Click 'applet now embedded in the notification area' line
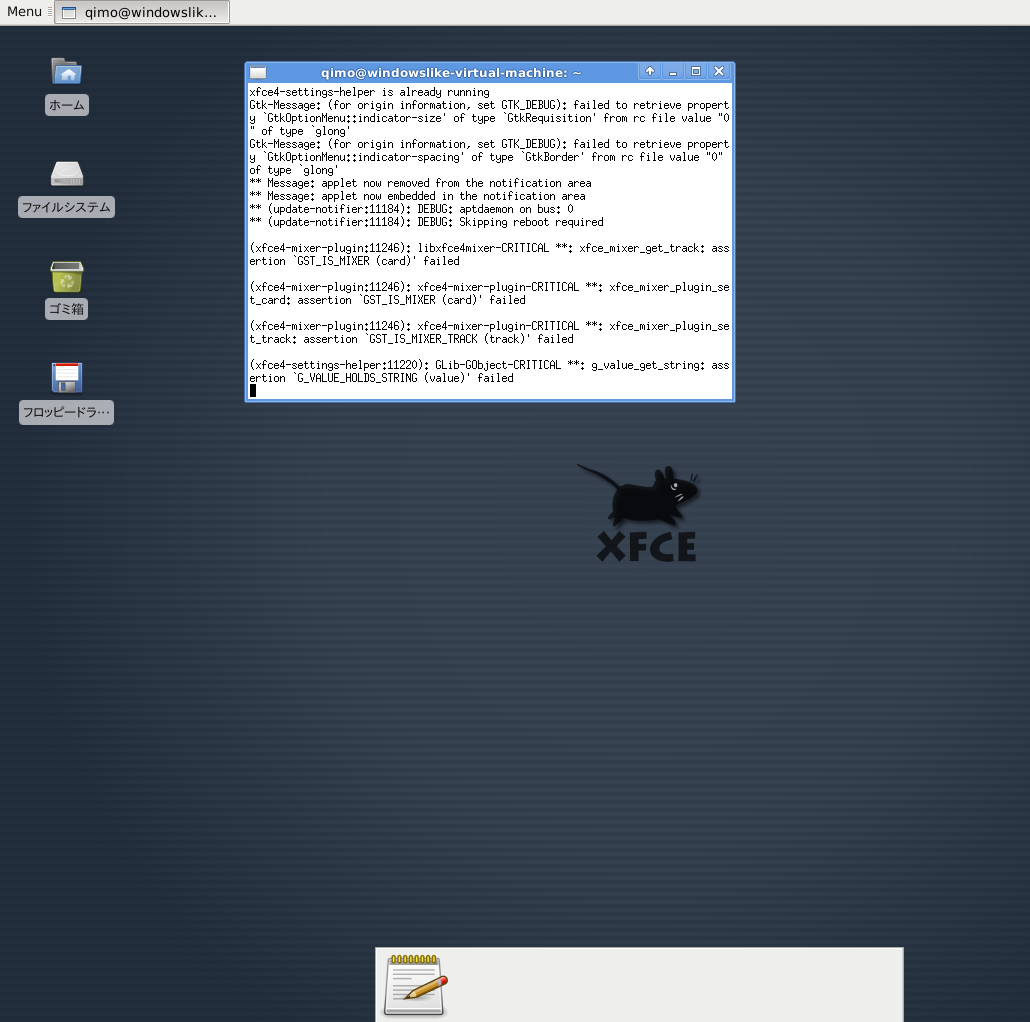The image size is (1030, 1022). coord(417,196)
